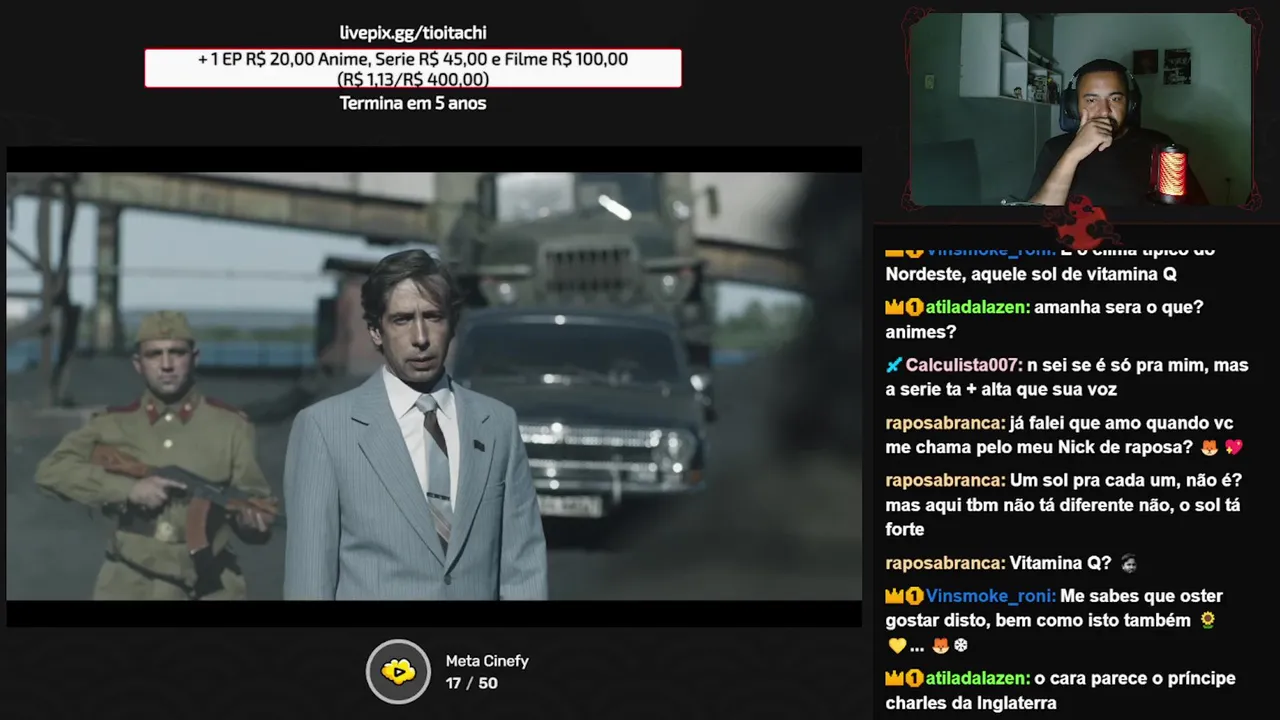Click the sparkling heart emoji after fox emoji

point(1232,448)
